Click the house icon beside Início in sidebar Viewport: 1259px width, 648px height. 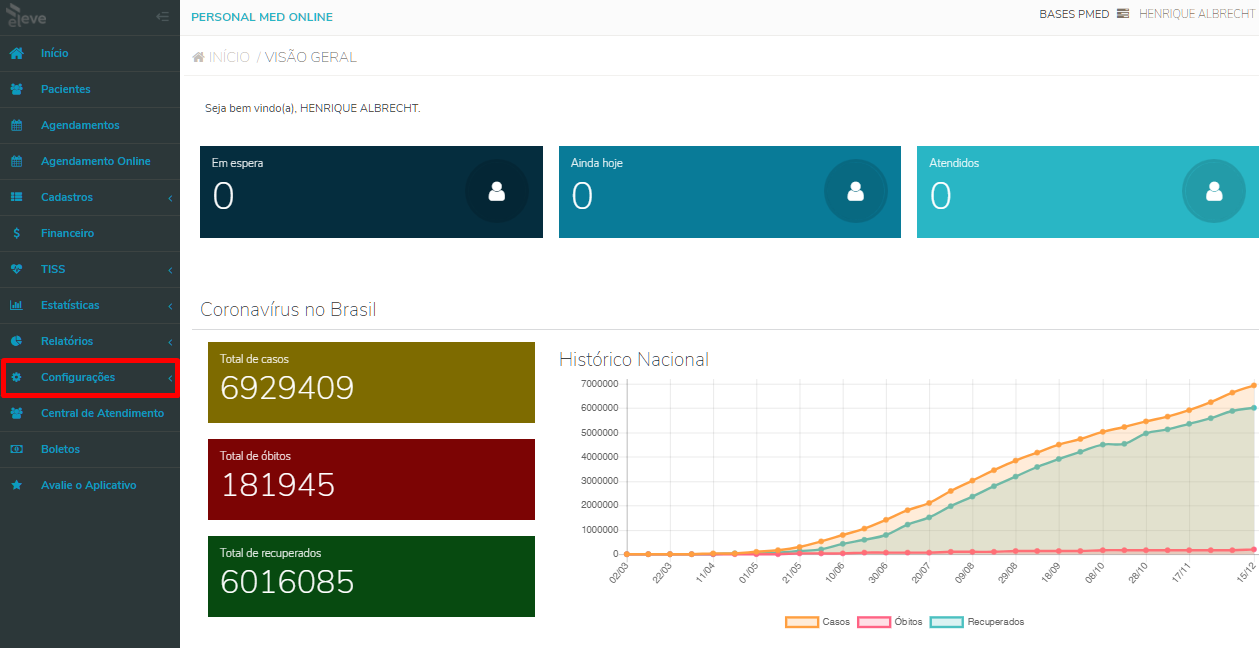pos(16,53)
